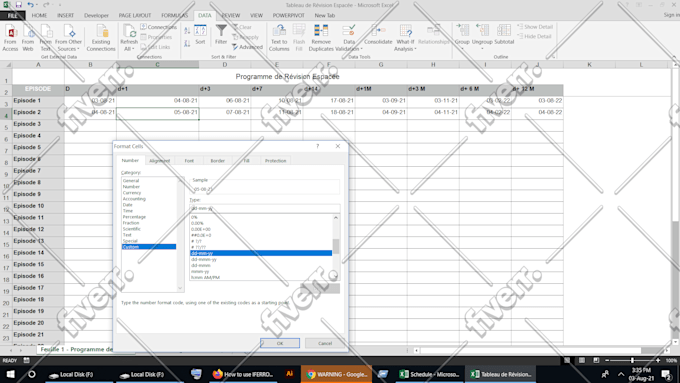The height and width of the screenshot is (383, 680).
Task: Select Currency category
Action: click(132, 193)
